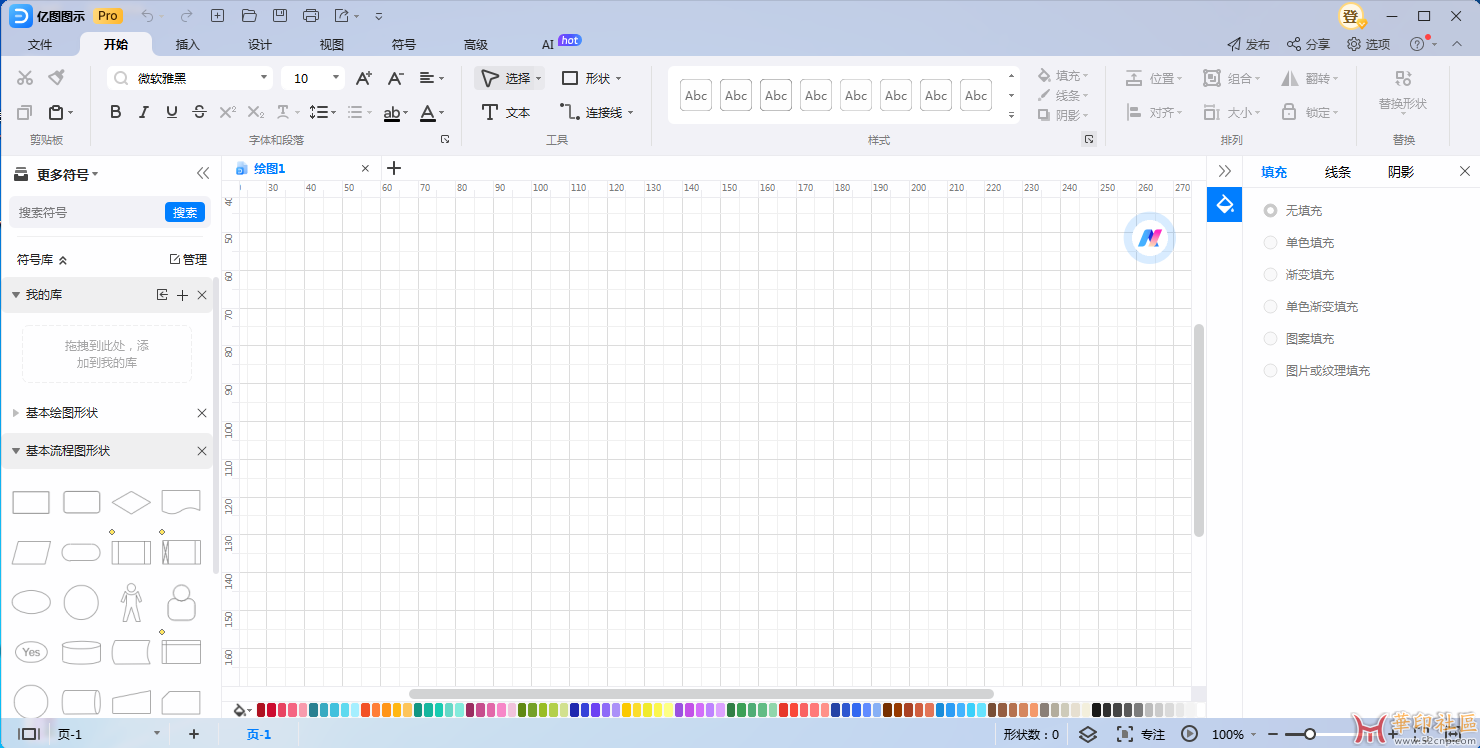
Task: Select Pattern Fill (图案填充) option
Action: (1299, 339)
